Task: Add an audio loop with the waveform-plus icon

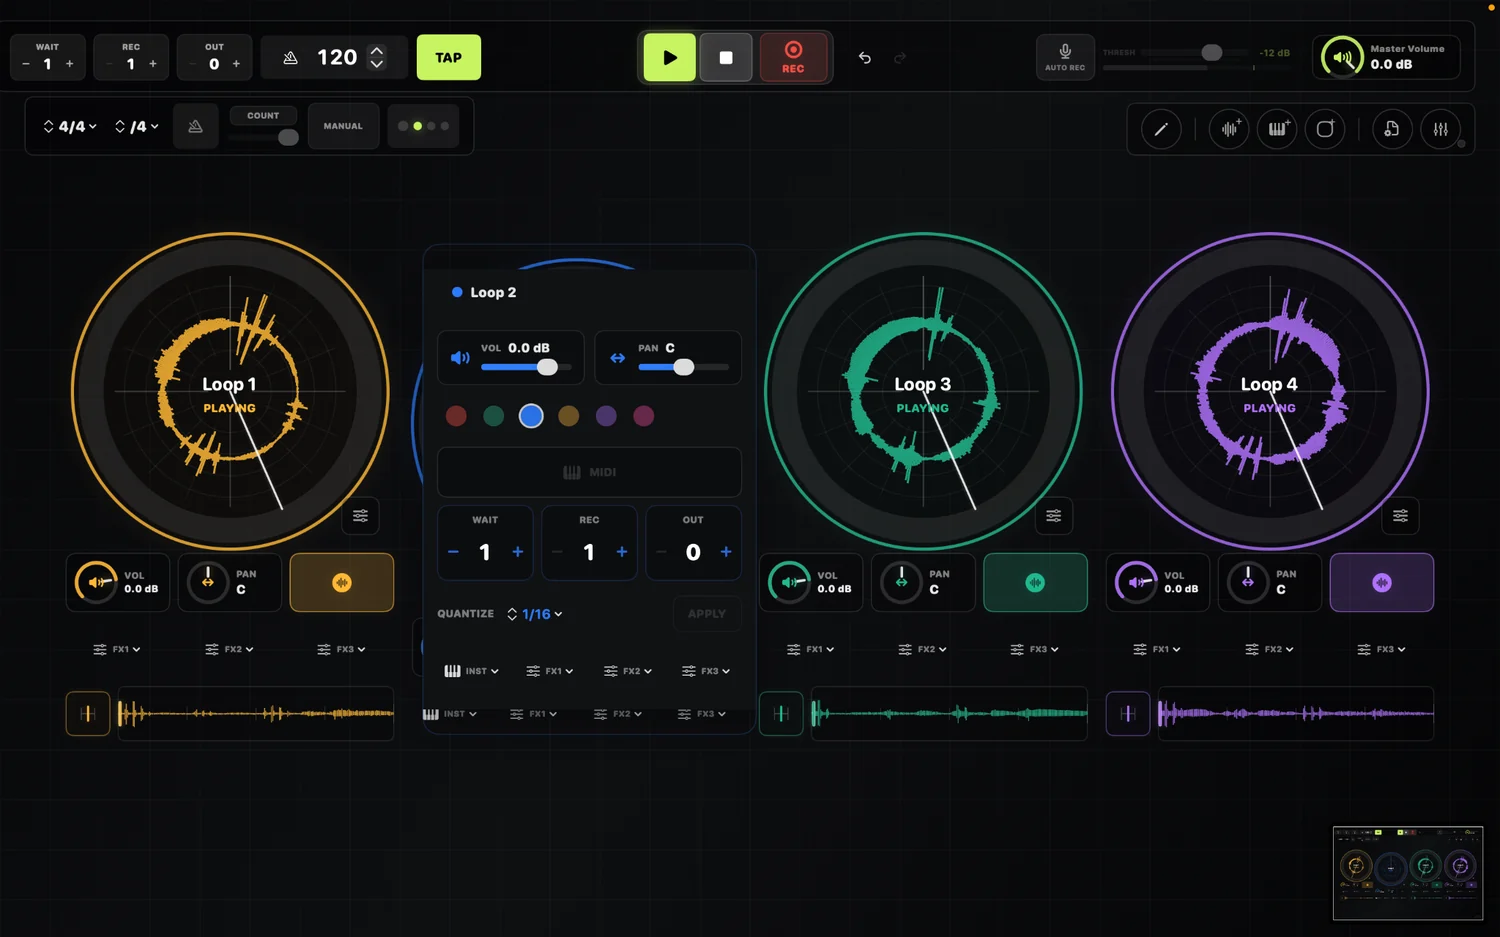Action: pyautogui.click(x=1229, y=129)
